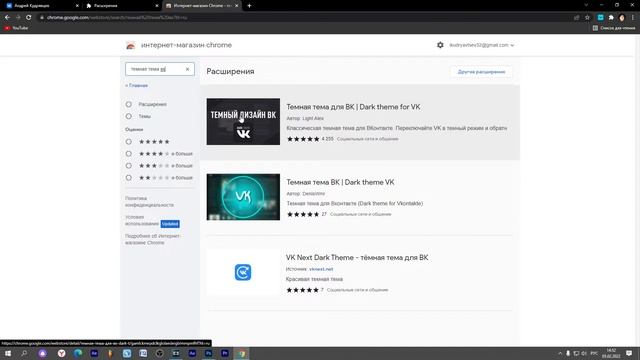The width and height of the screenshot is (640, 360).
Task: Close the first VK browser tab
Action: pyautogui.click(x=77, y=6)
